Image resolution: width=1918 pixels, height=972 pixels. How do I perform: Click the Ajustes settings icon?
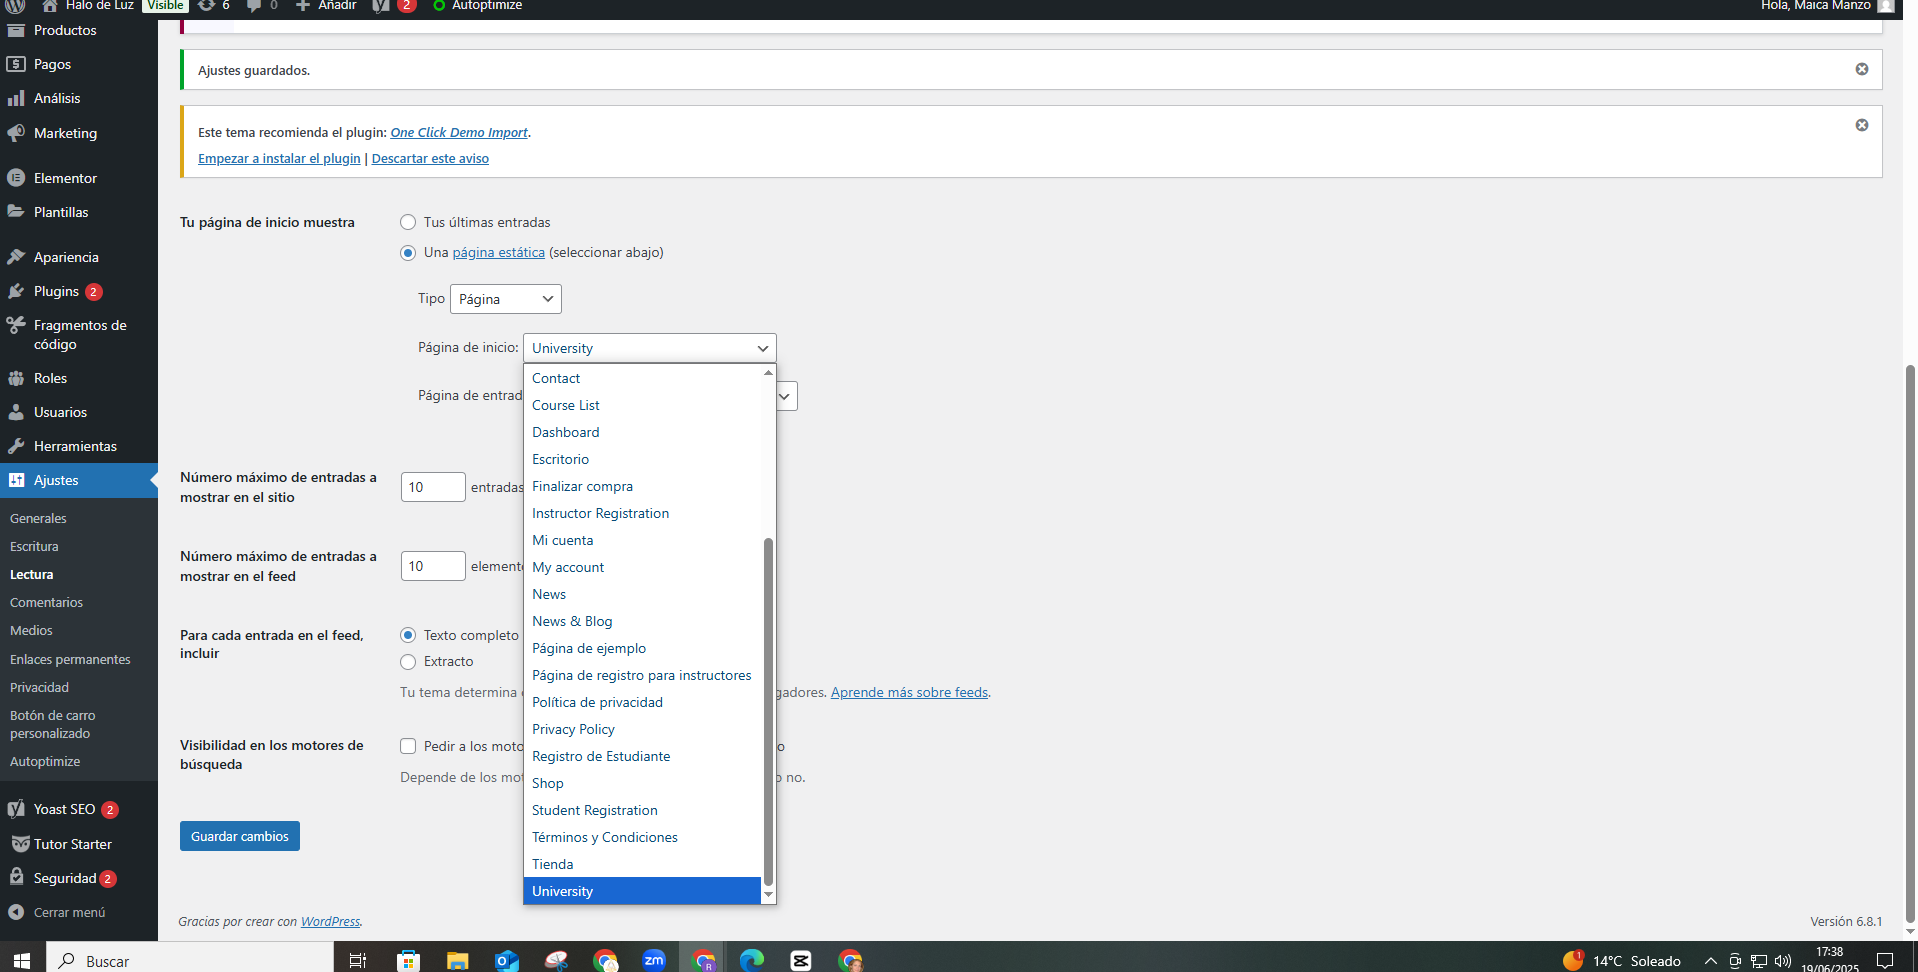point(16,480)
